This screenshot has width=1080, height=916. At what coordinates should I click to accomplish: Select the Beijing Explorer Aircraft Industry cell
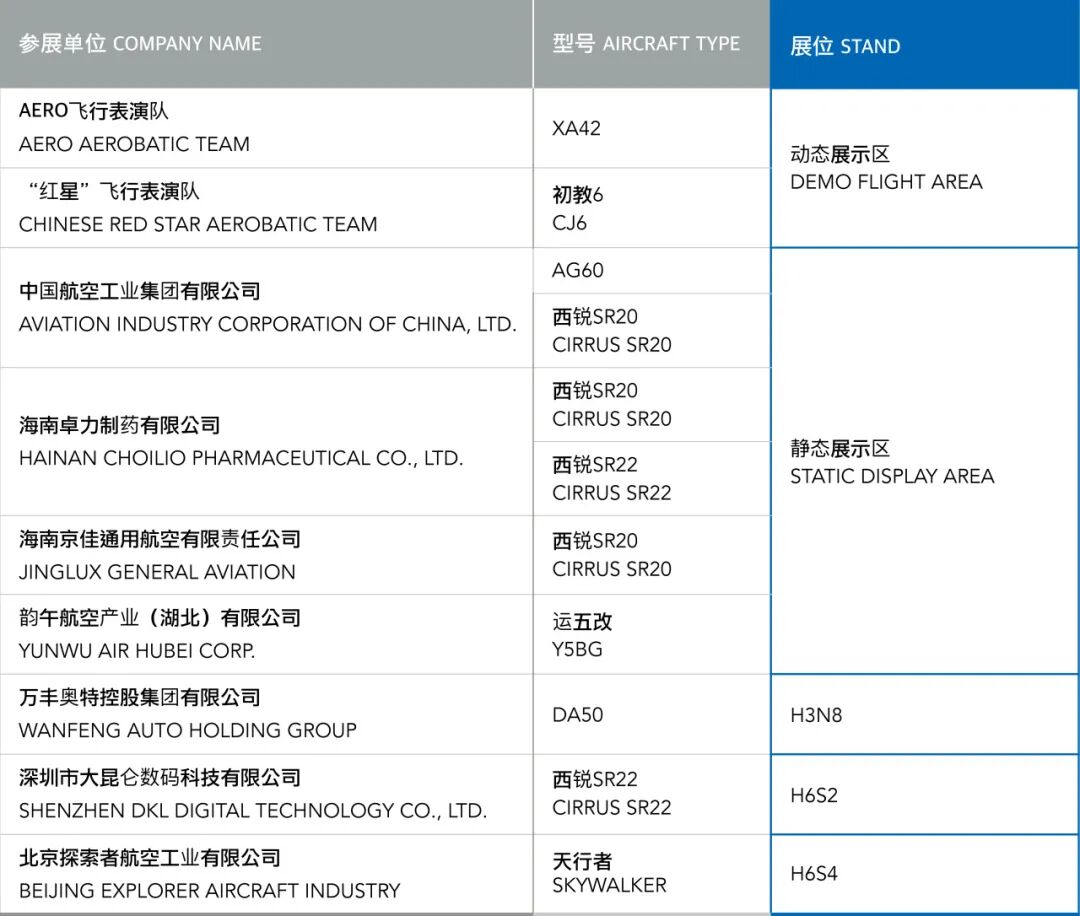[266, 874]
